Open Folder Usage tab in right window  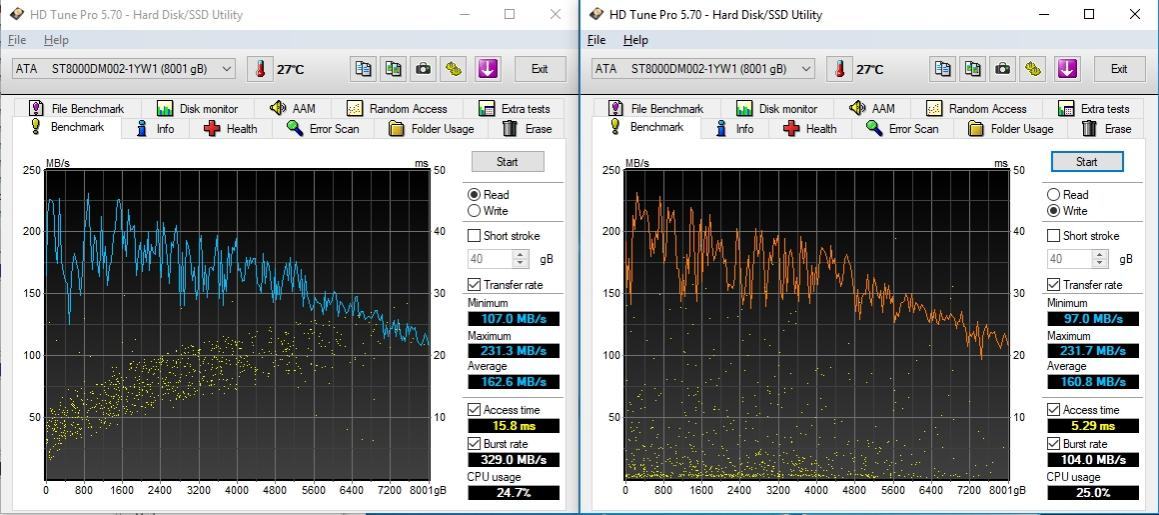tap(1012, 129)
